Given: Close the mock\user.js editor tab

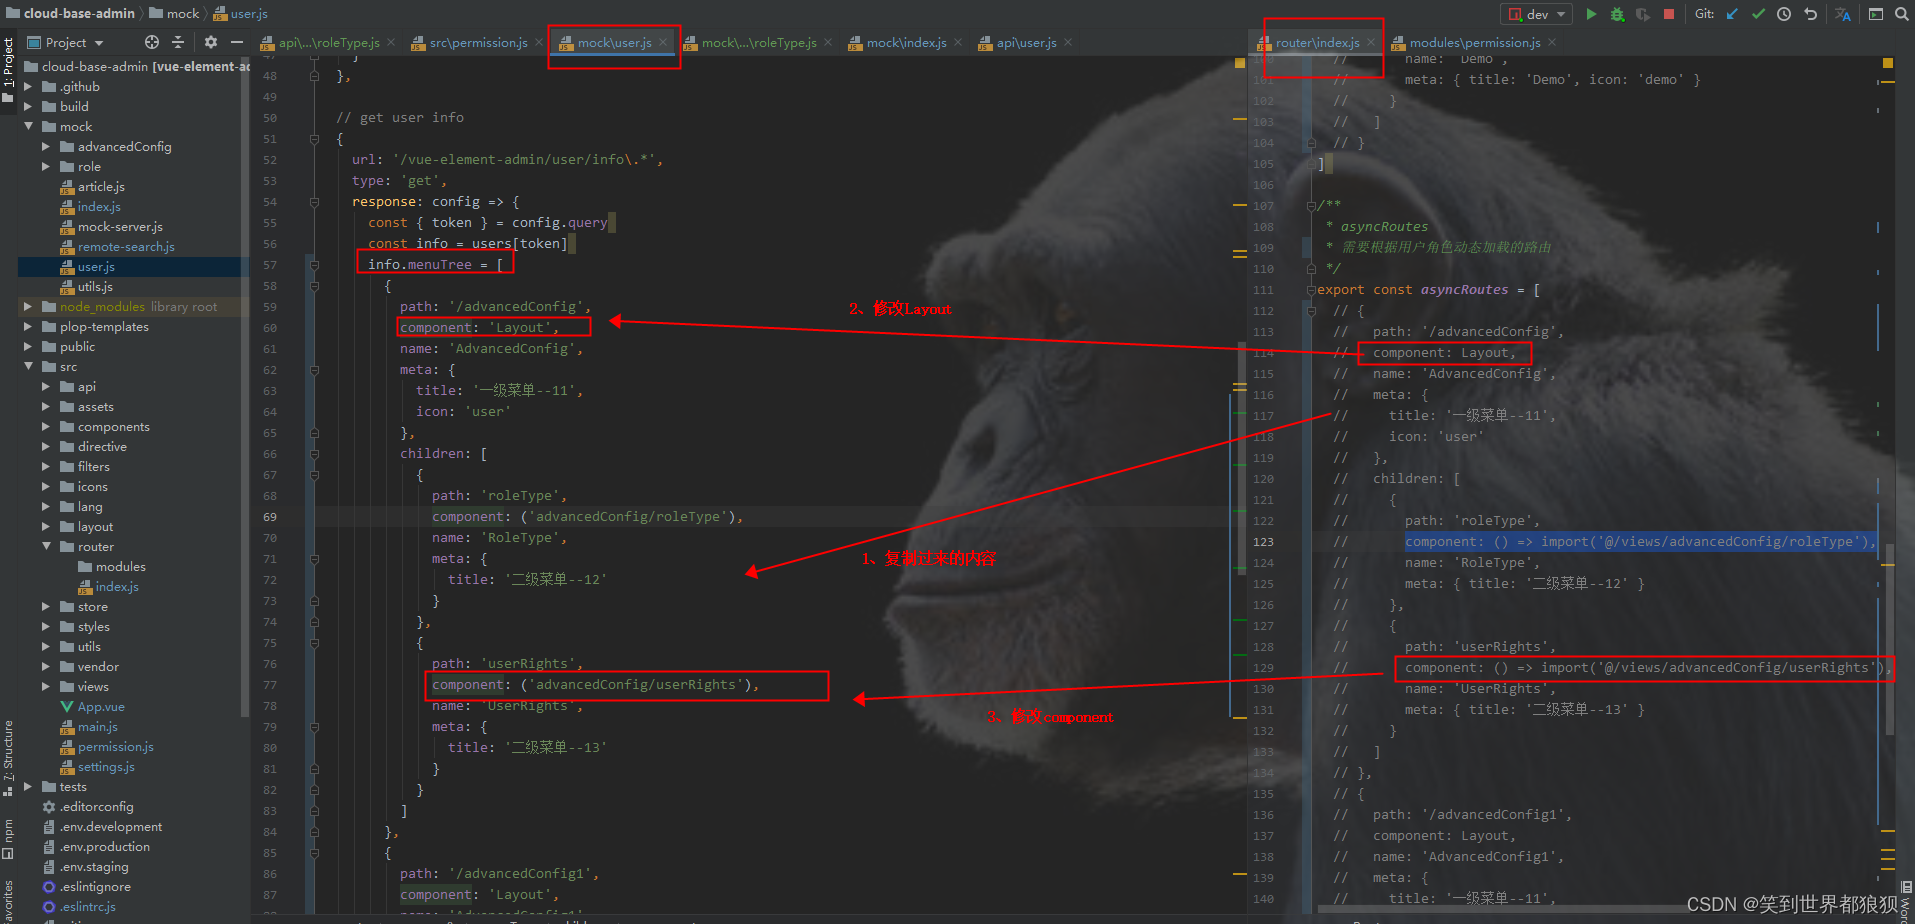Looking at the screenshot, I should coord(663,43).
